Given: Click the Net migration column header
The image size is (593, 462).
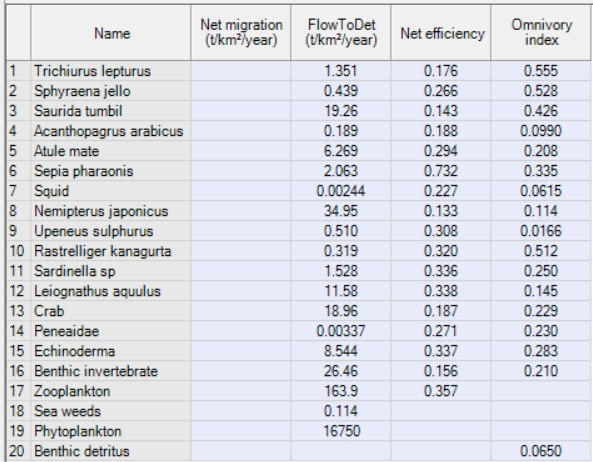Looking at the screenshot, I should 241,33.
